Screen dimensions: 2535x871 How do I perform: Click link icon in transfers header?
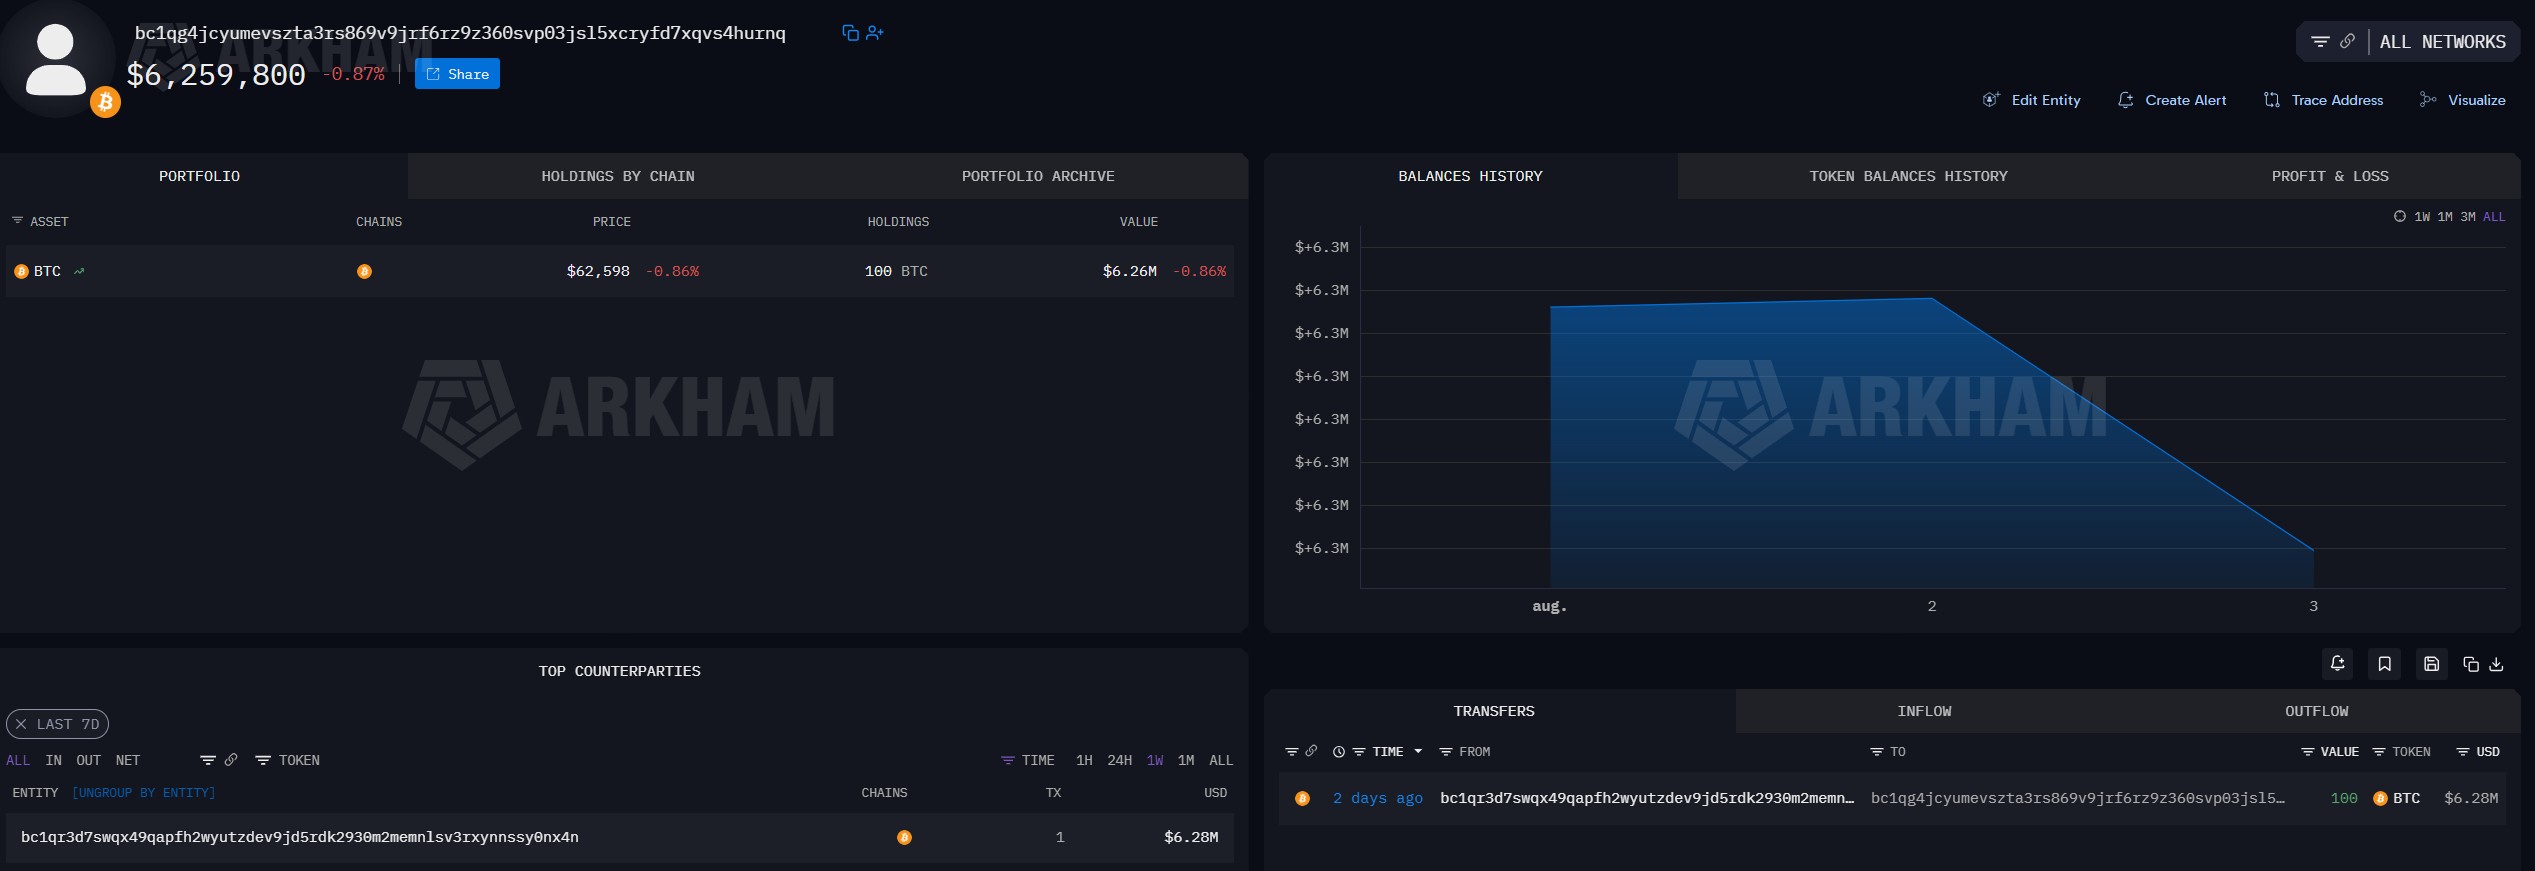click(x=1311, y=750)
